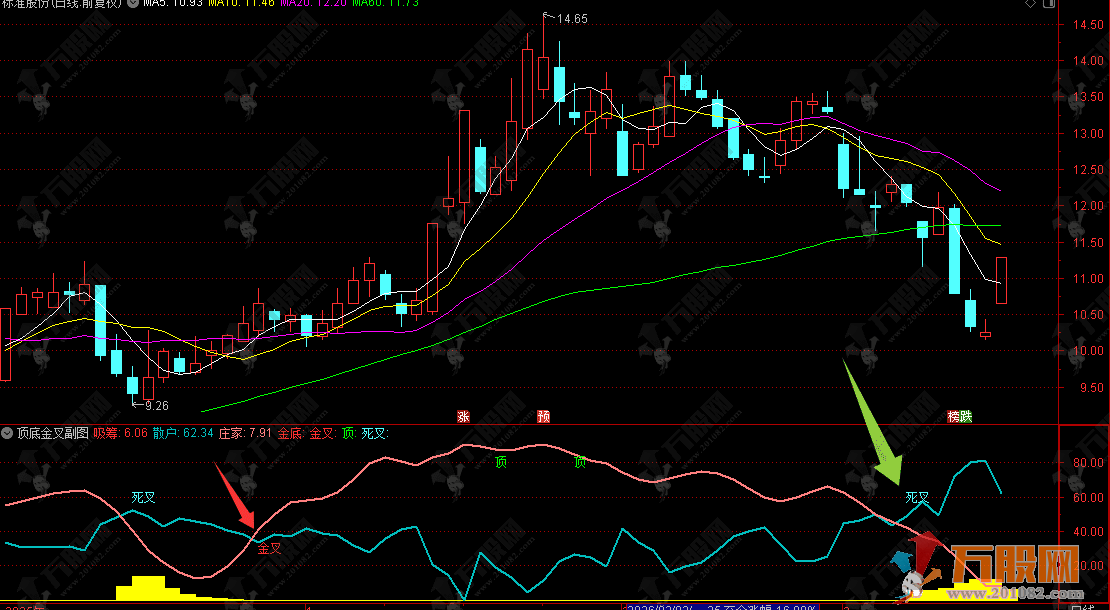Viewport: 1110px width, 610px height.
Task: Select the MA60: 11.73 indicator label
Action: (386, 3)
